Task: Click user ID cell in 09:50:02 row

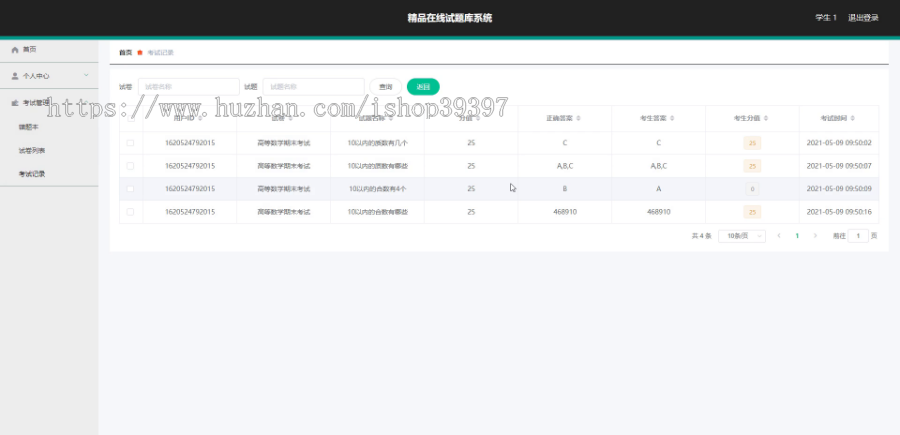Action: point(190,143)
